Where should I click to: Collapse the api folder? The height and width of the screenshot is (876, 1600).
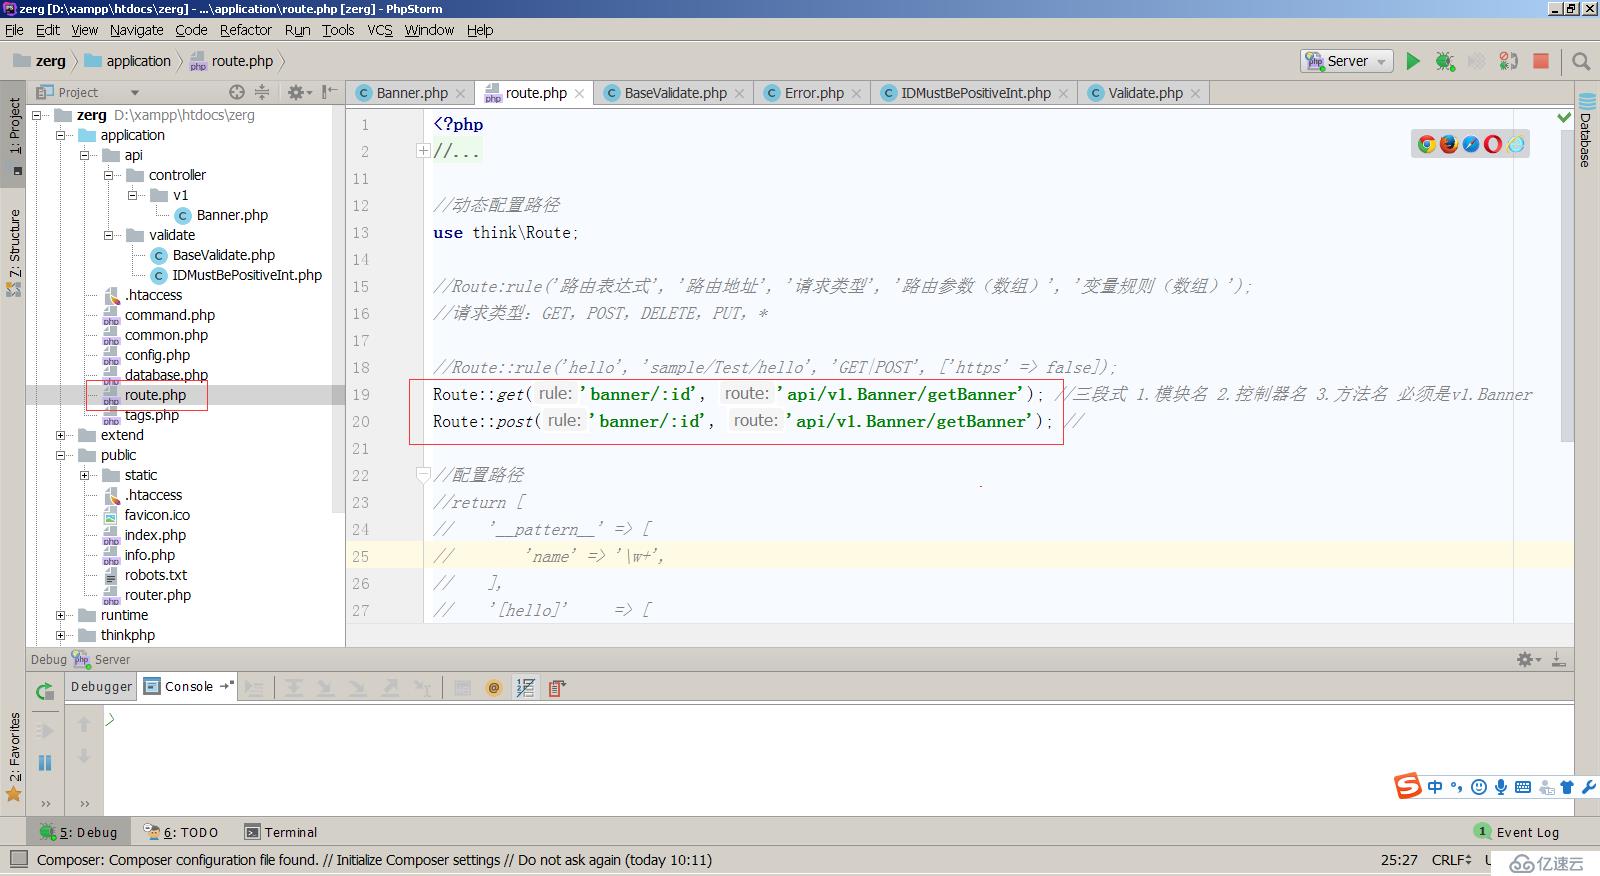click(85, 155)
